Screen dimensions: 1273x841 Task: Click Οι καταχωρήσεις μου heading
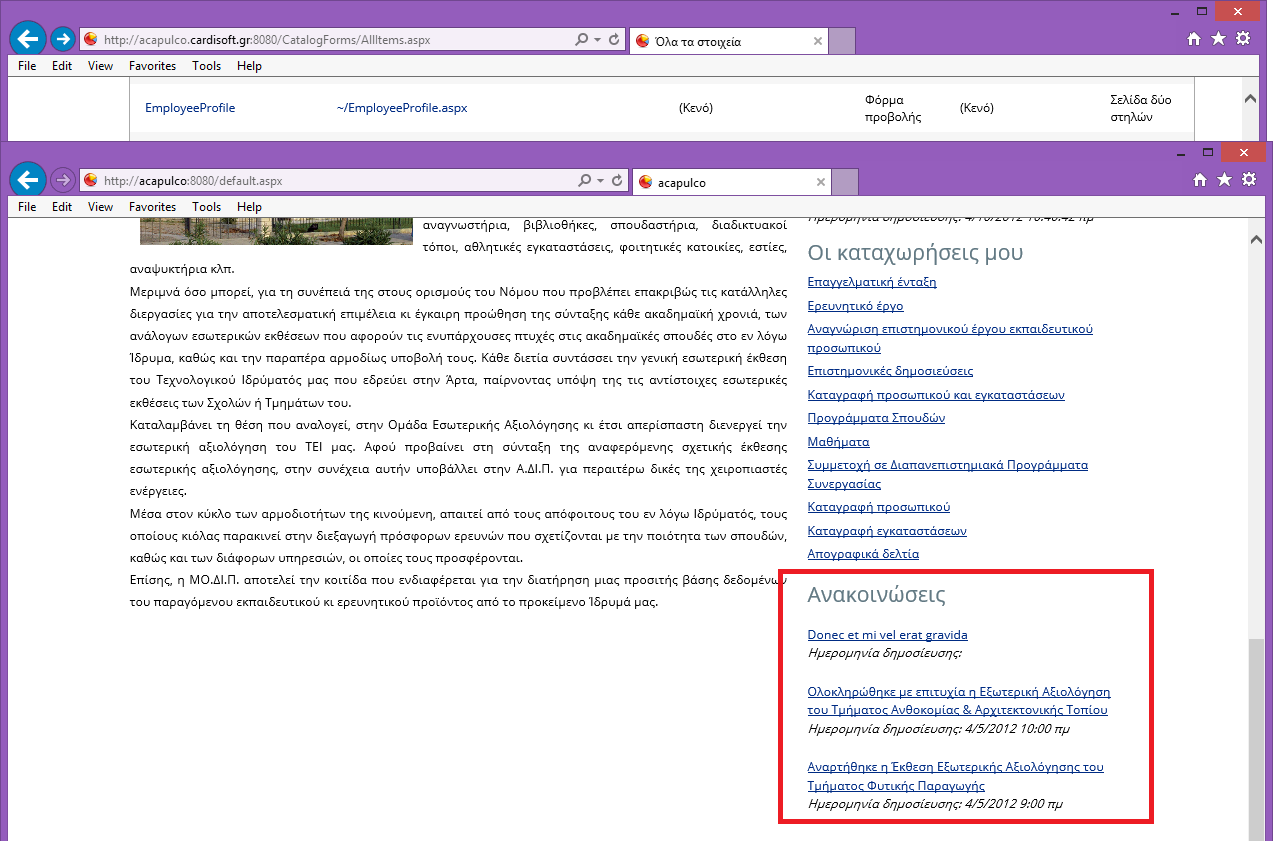coord(915,252)
